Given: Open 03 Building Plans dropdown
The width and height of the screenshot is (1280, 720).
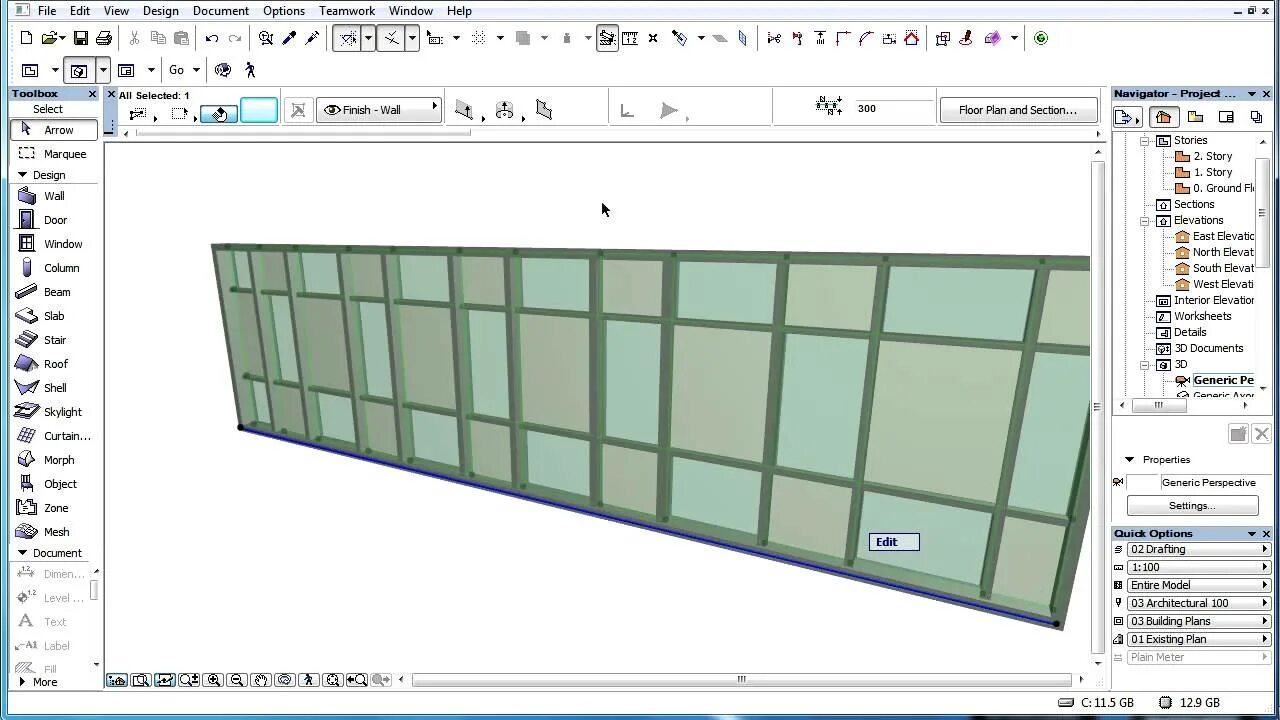Looking at the screenshot, I should pos(1198,621).
